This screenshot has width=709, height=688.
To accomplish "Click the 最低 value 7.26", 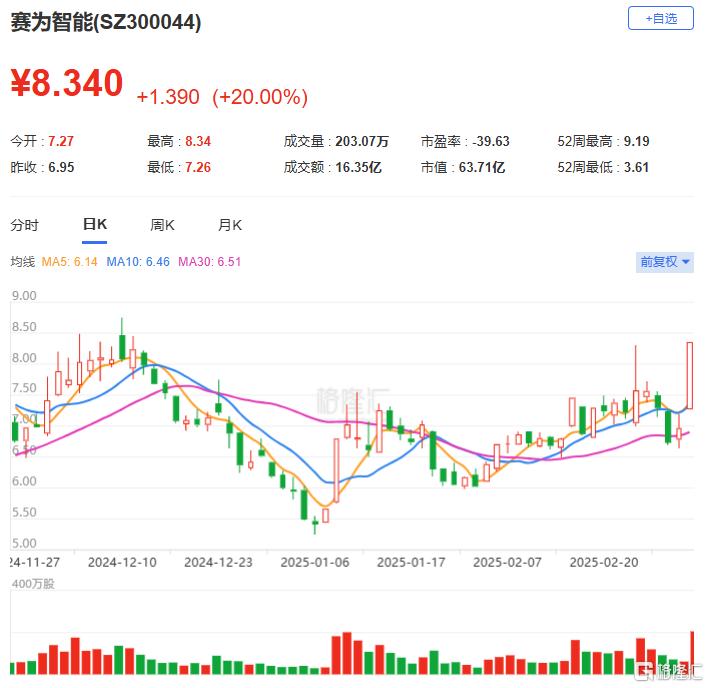I will tap(198, 167).
